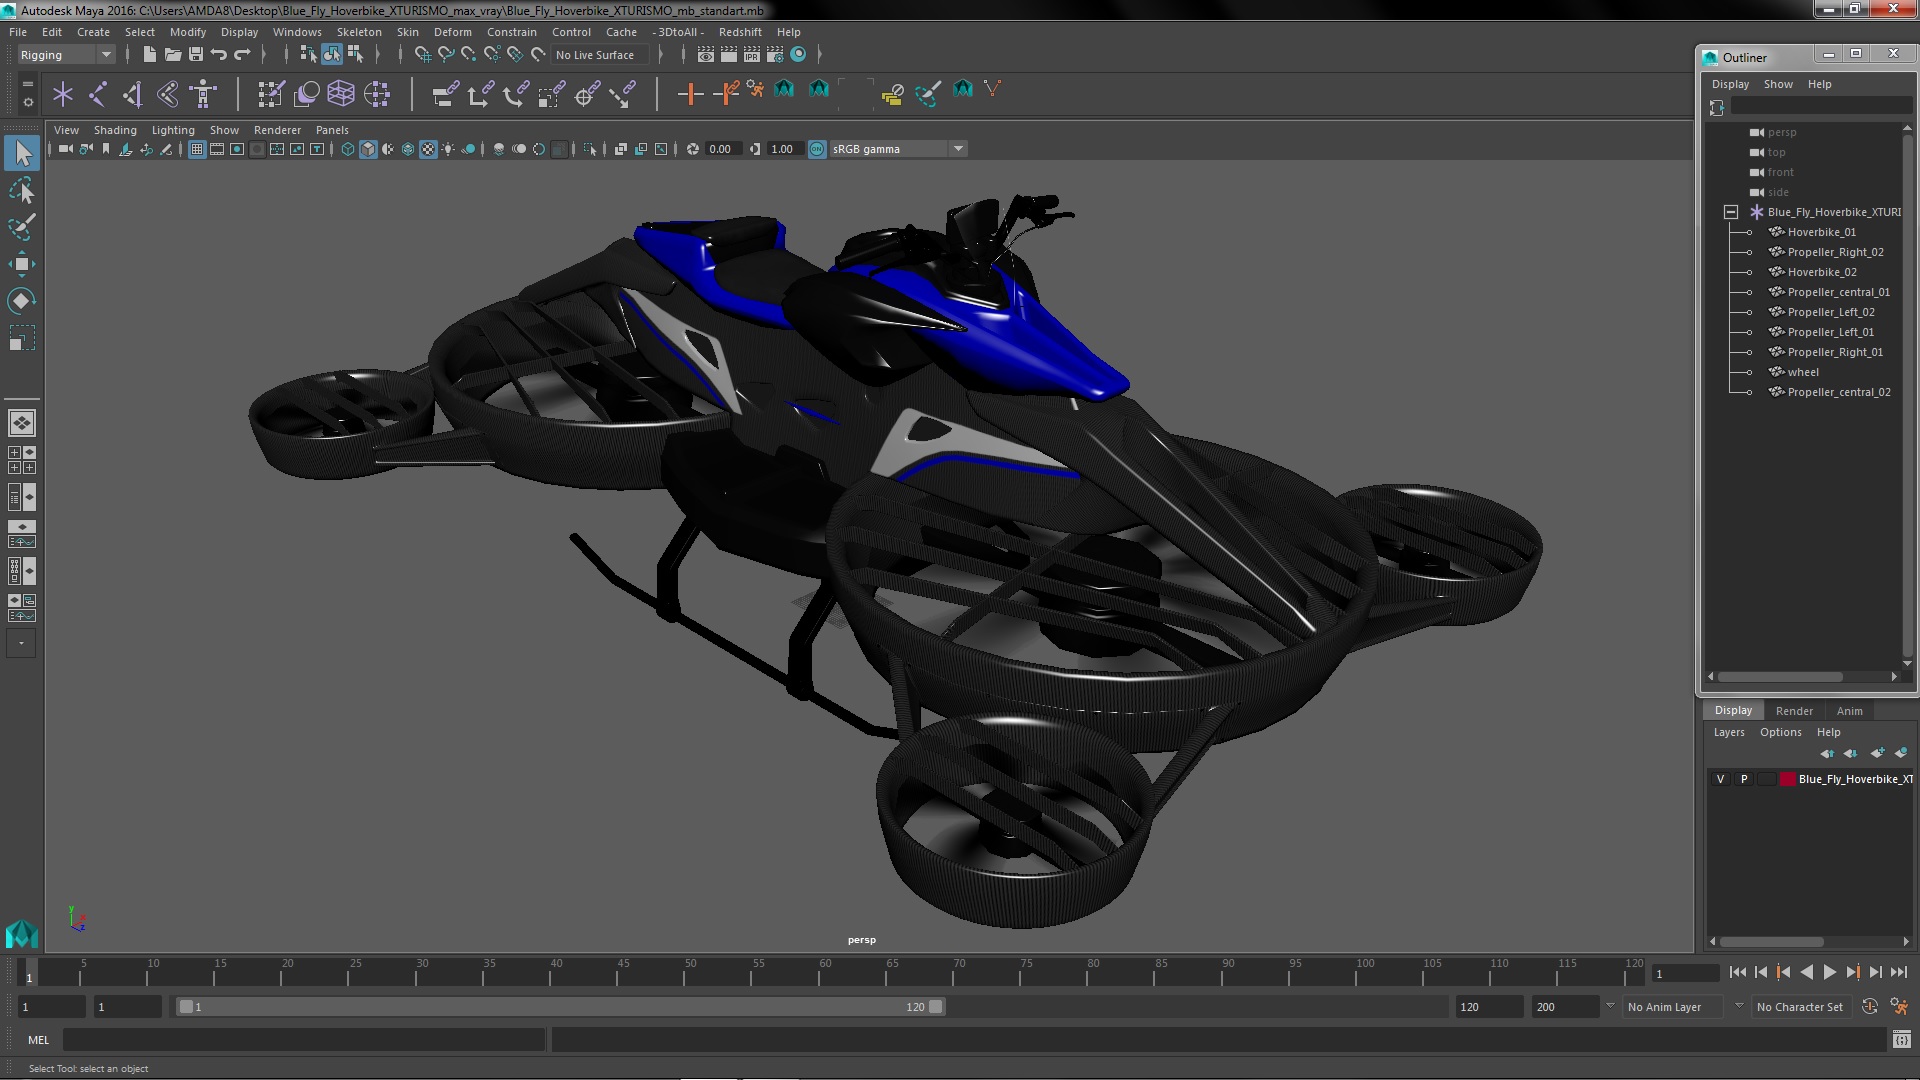Open the Skeleton menu
1920x1080 pixels.
tap(358, 32)
